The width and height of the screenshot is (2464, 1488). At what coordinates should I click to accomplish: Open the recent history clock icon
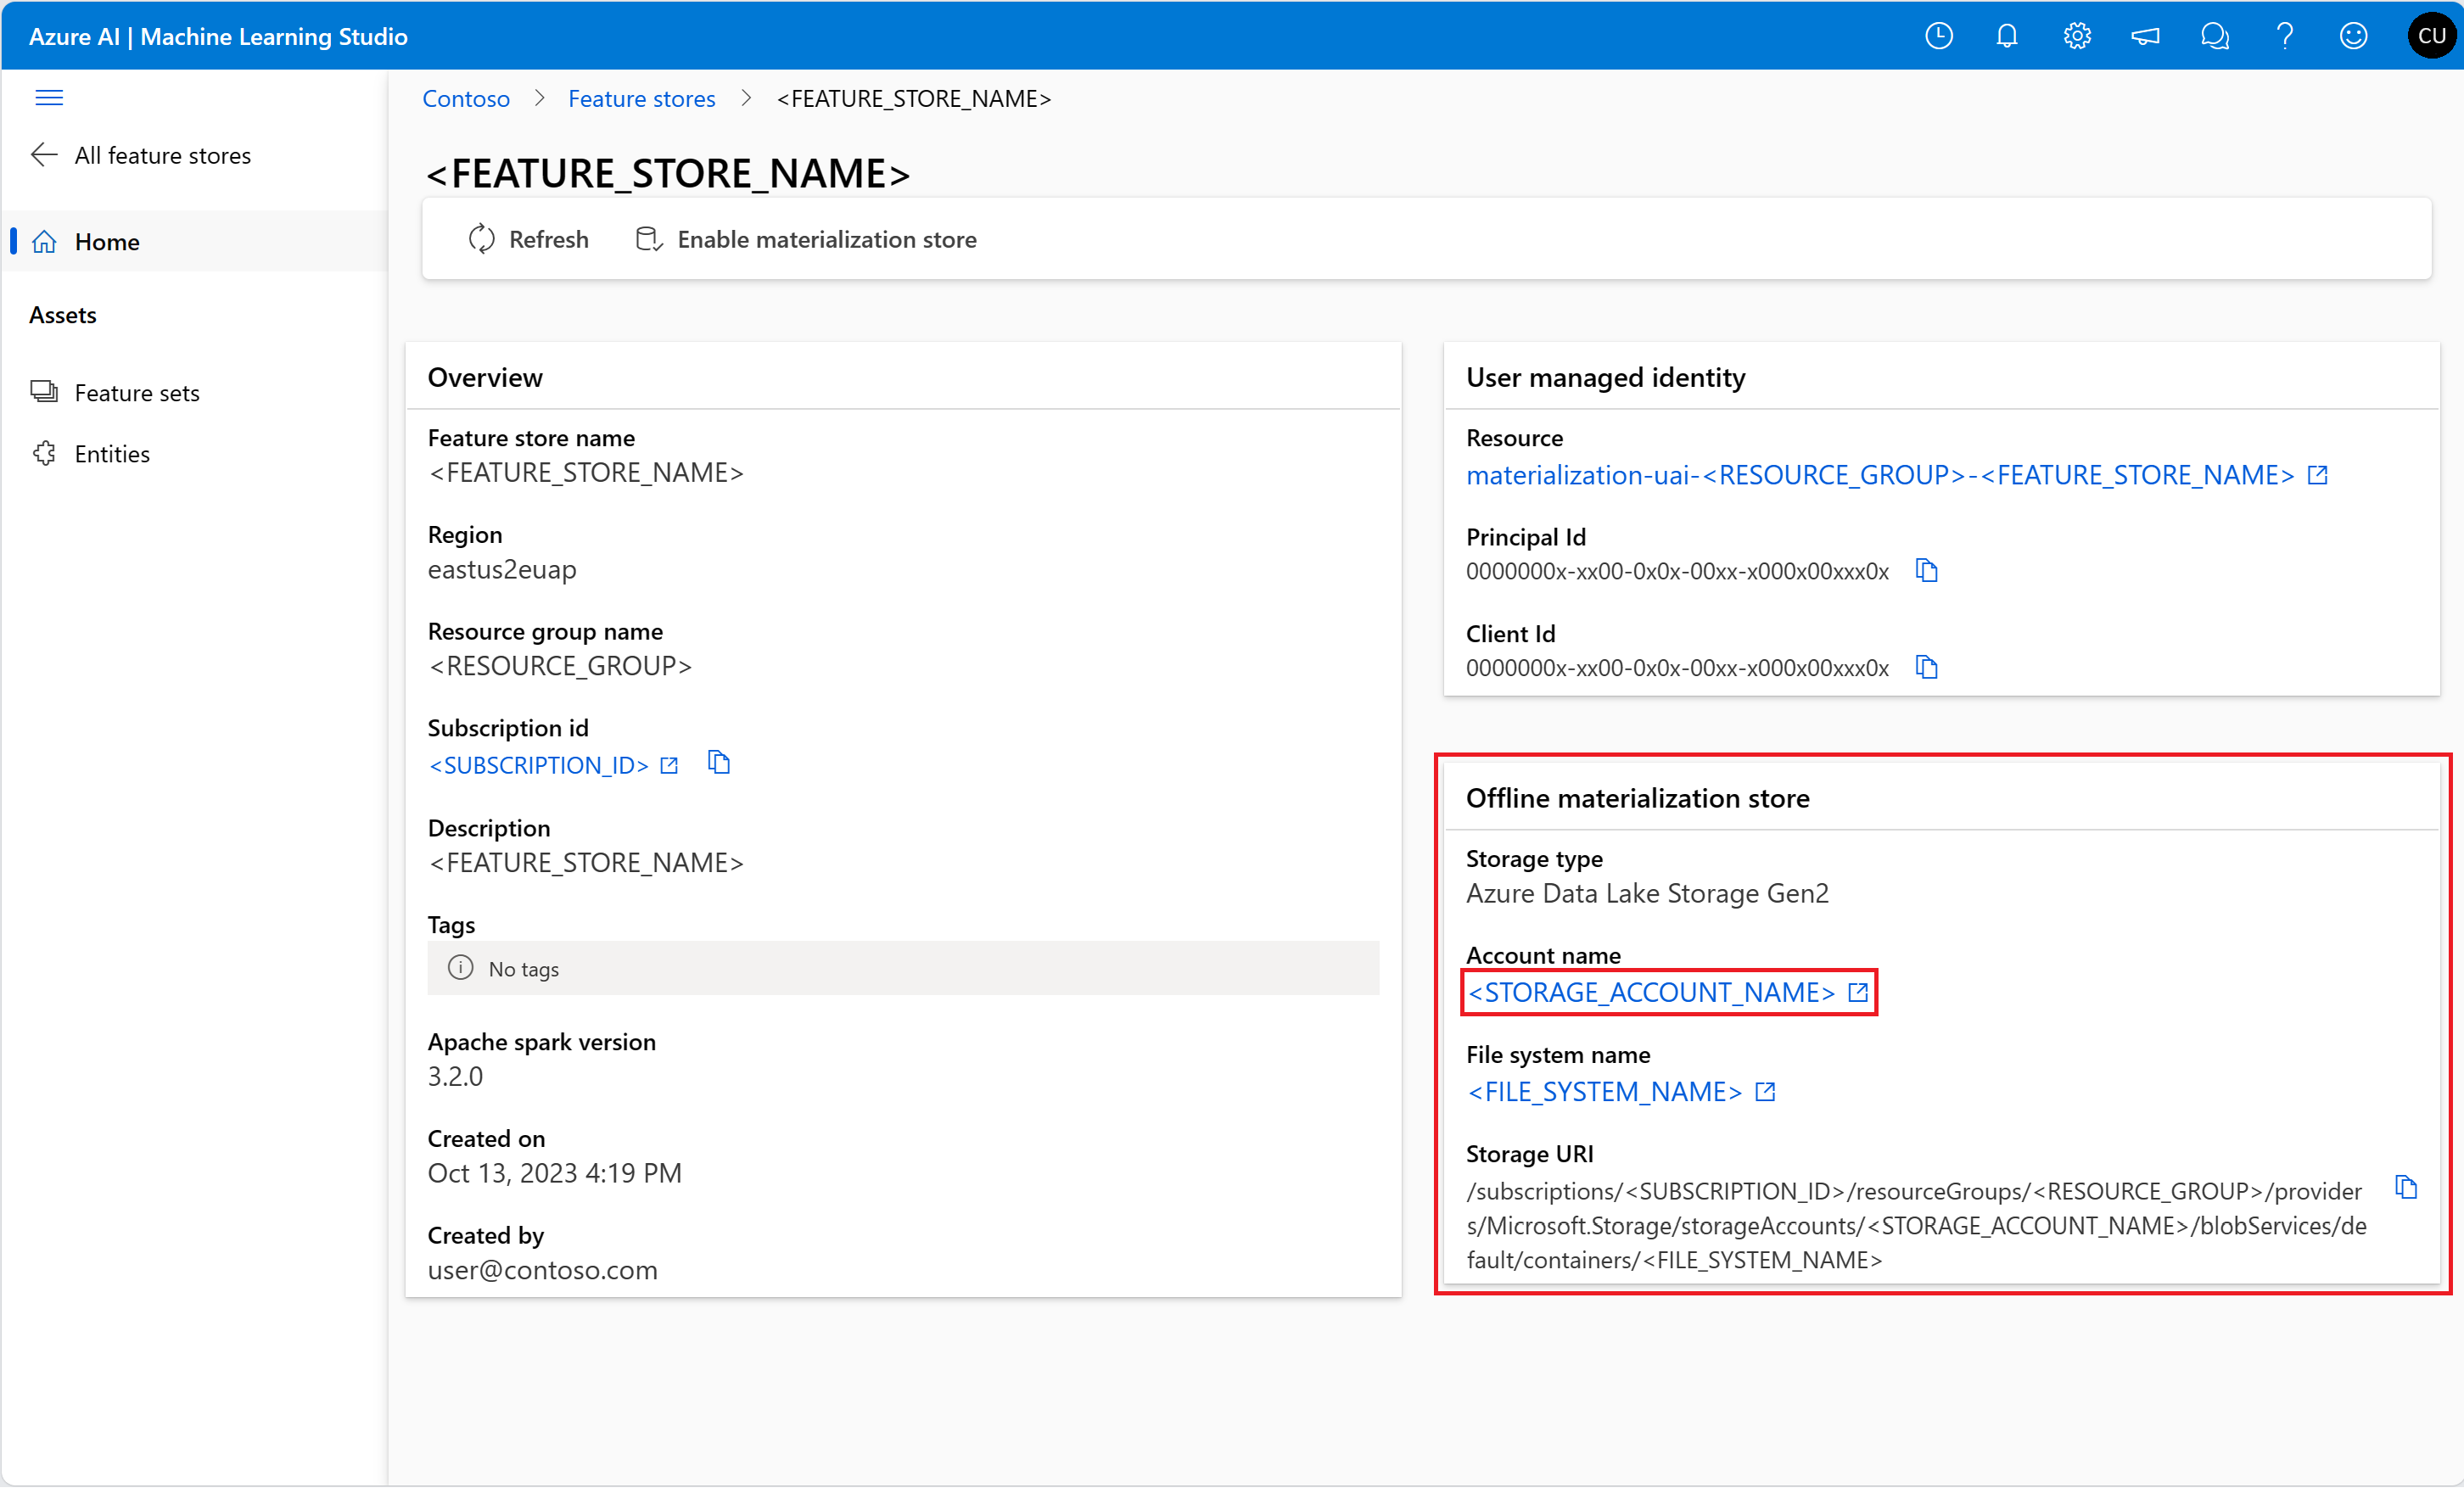[1938, 37]
